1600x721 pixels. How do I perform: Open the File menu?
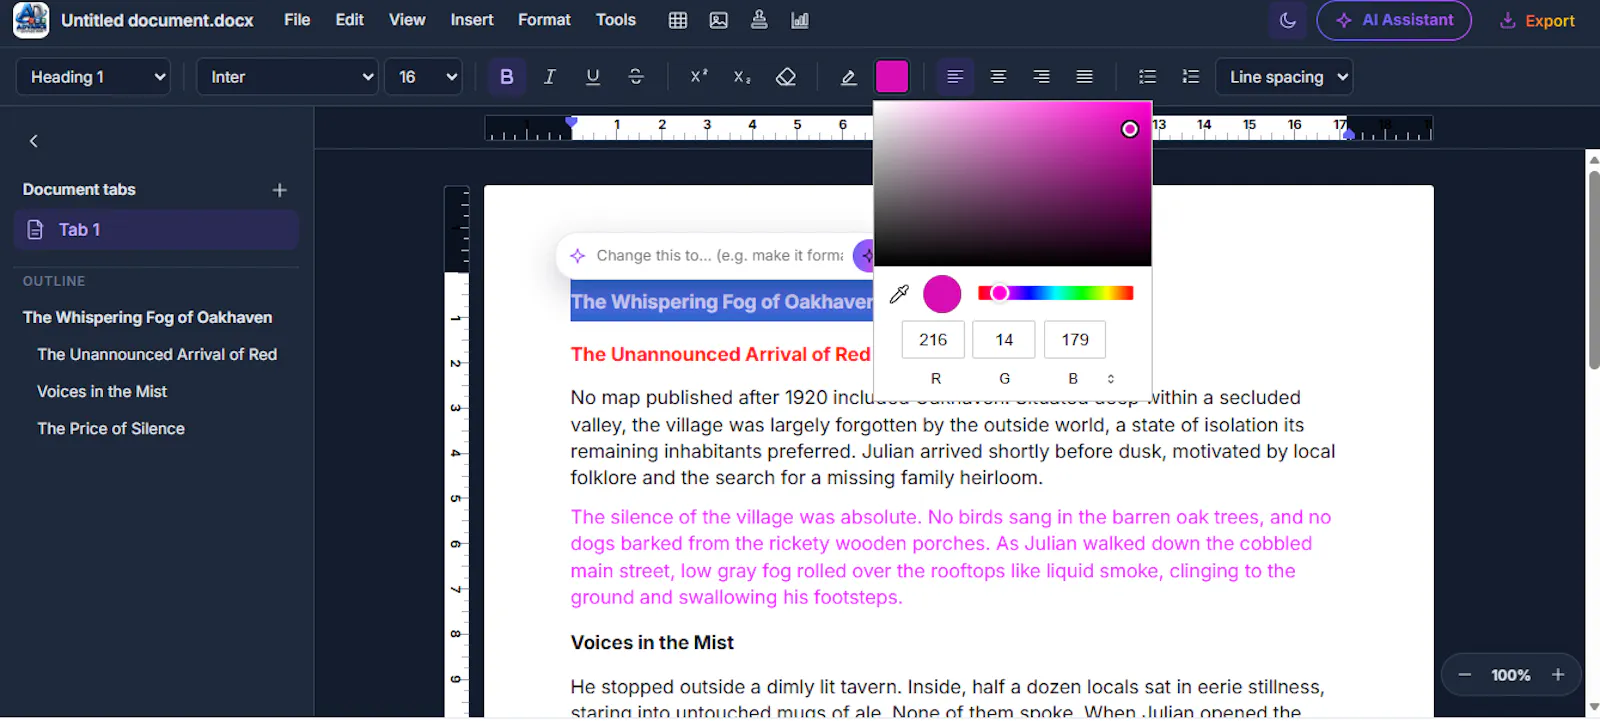click(297, 20)
